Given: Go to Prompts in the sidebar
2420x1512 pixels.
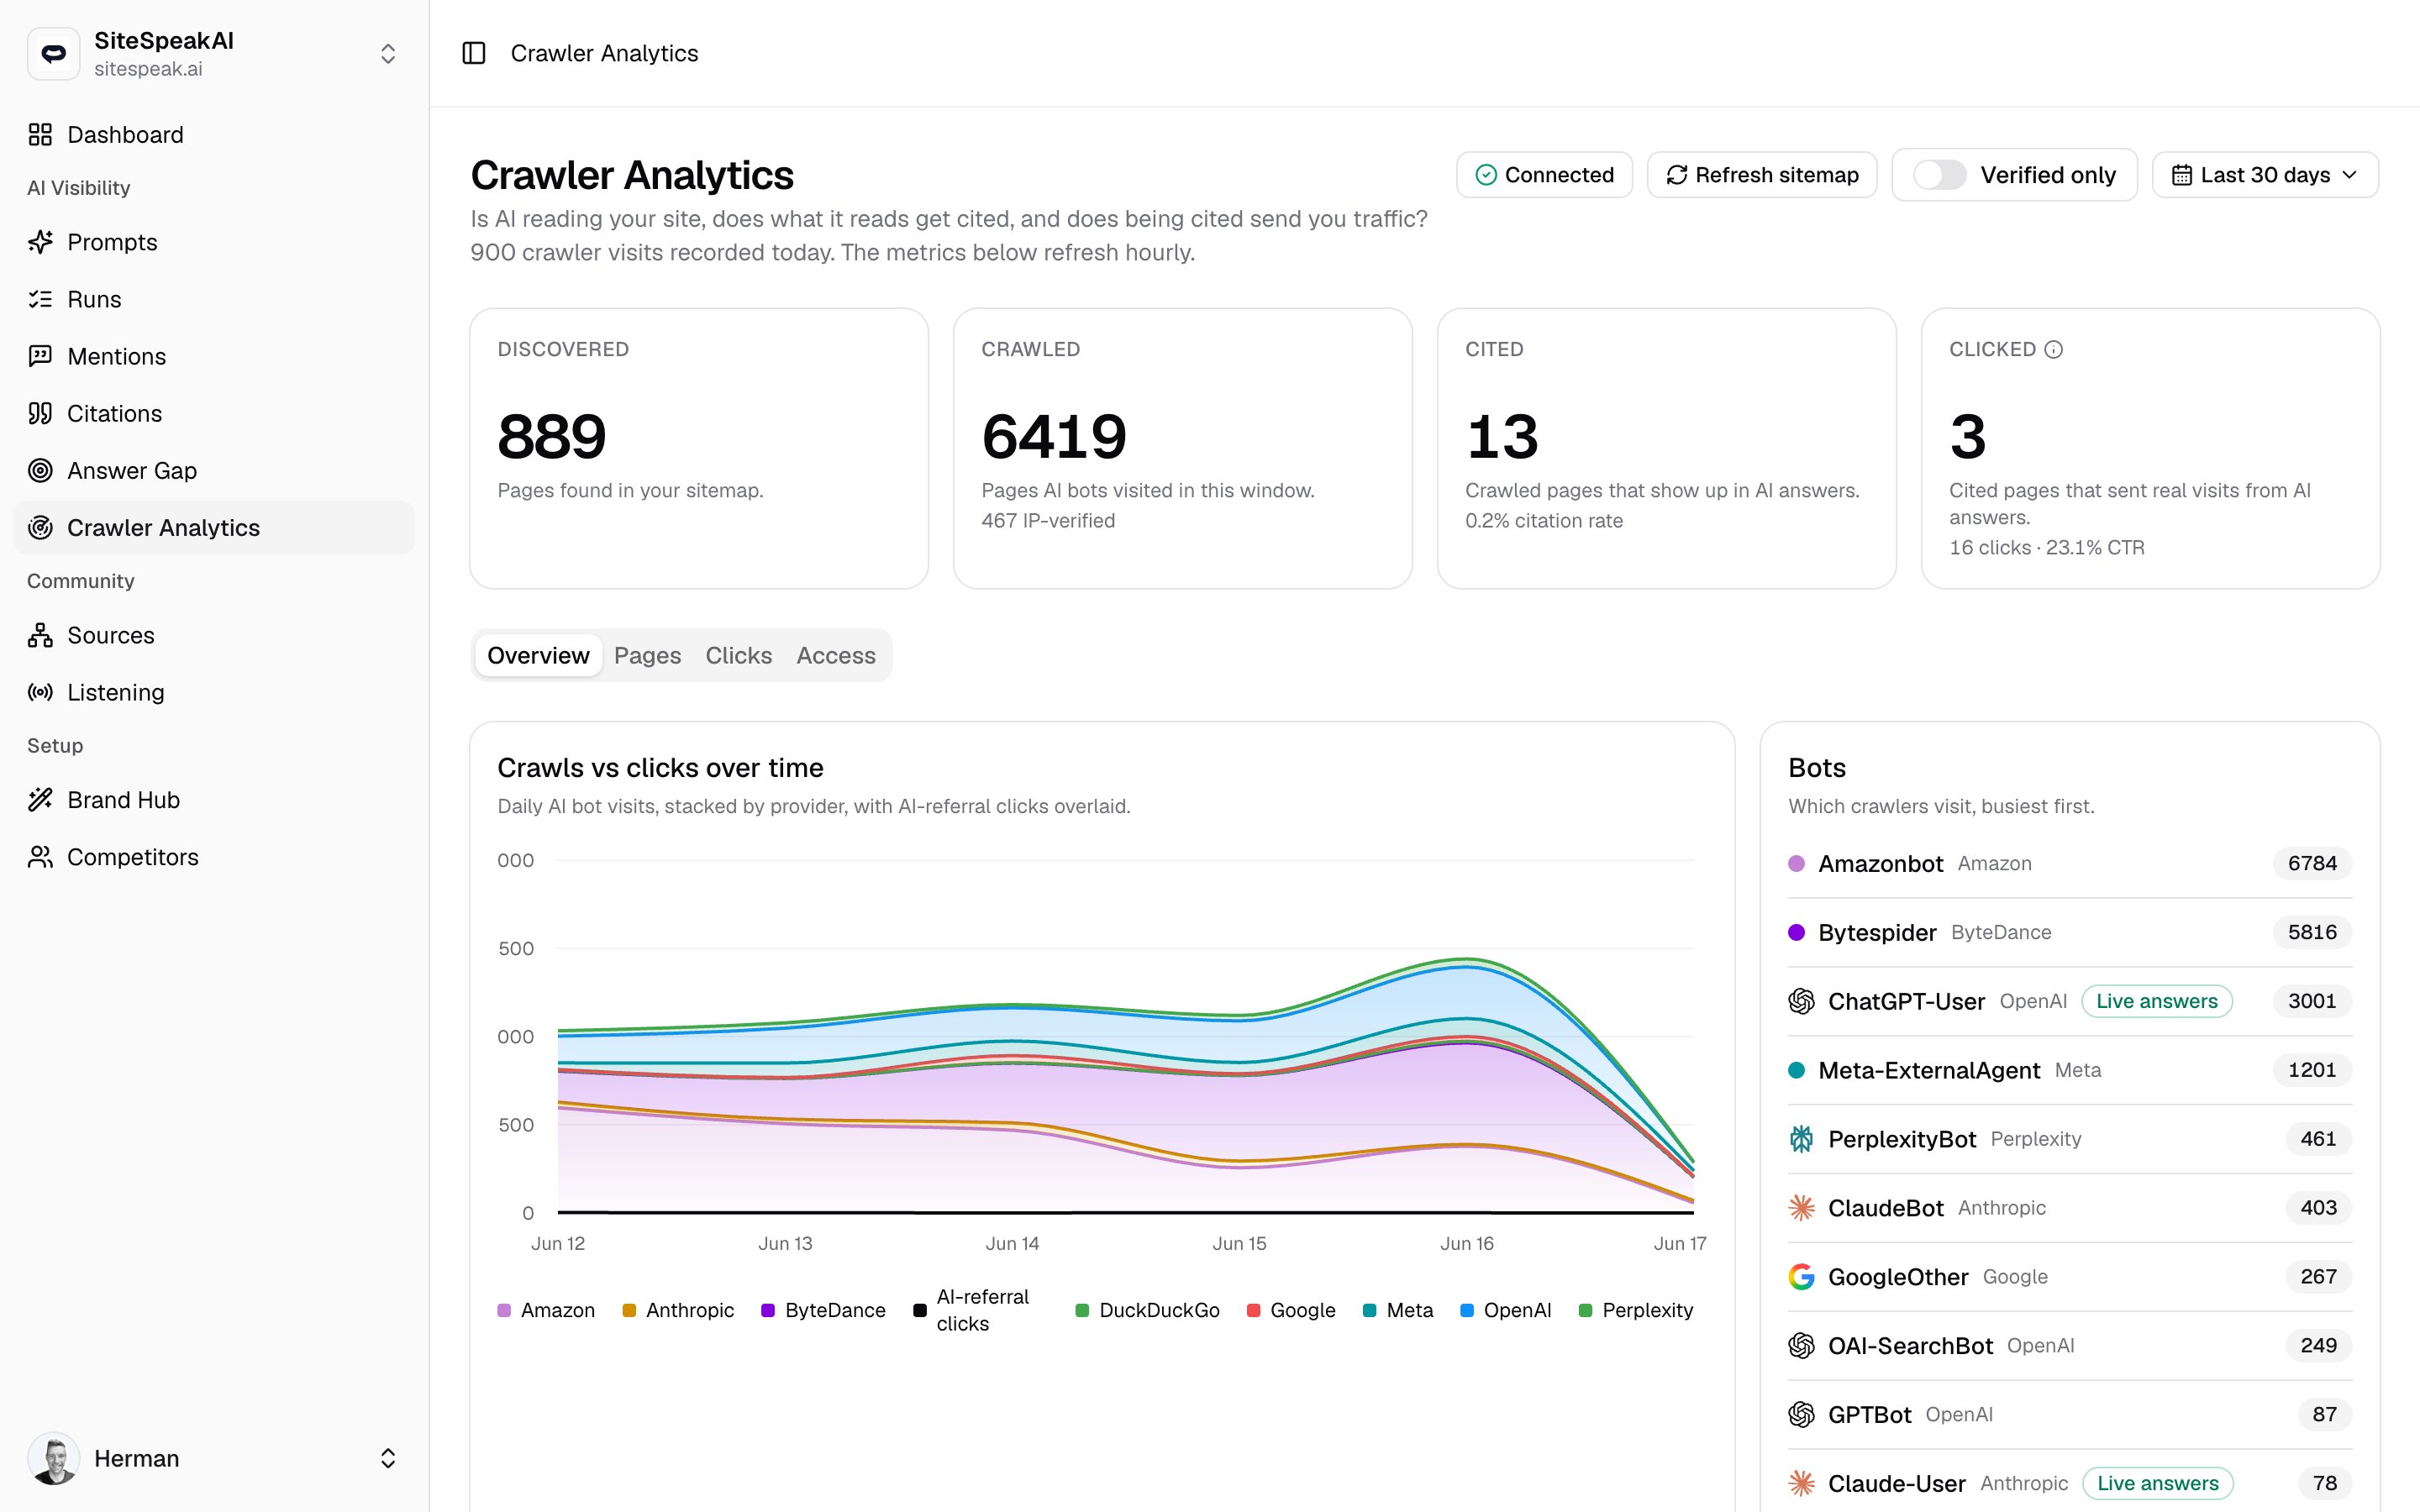Looking at the screenshot, I should [x=214, y=242].
